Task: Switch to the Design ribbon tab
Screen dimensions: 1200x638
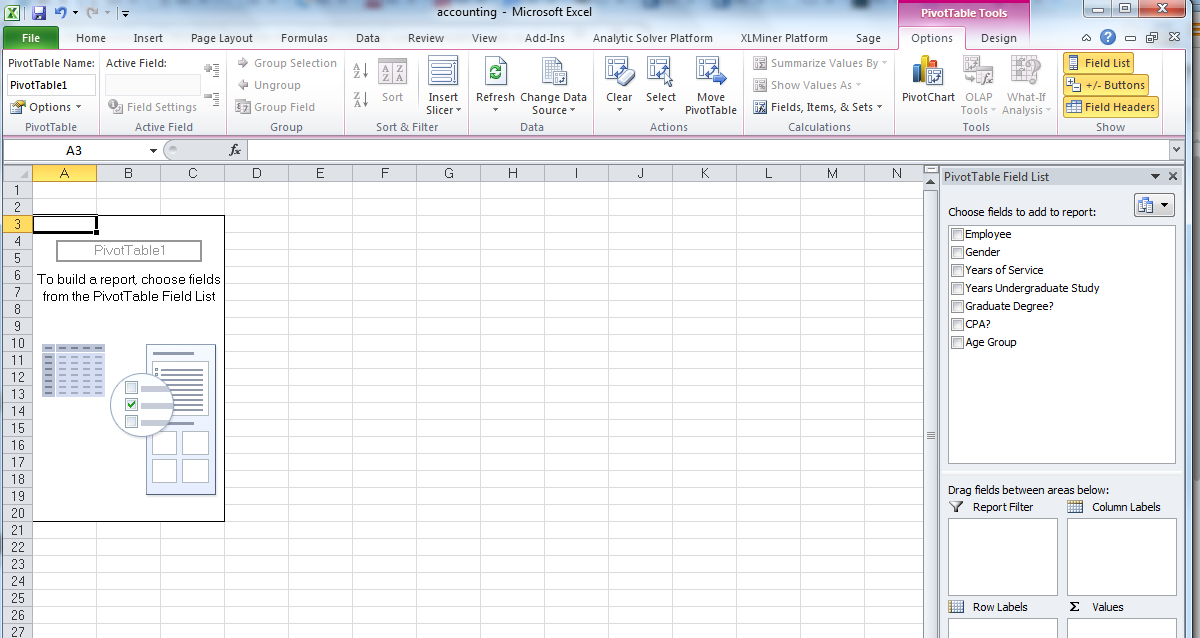Action: (x=998, y=38)
